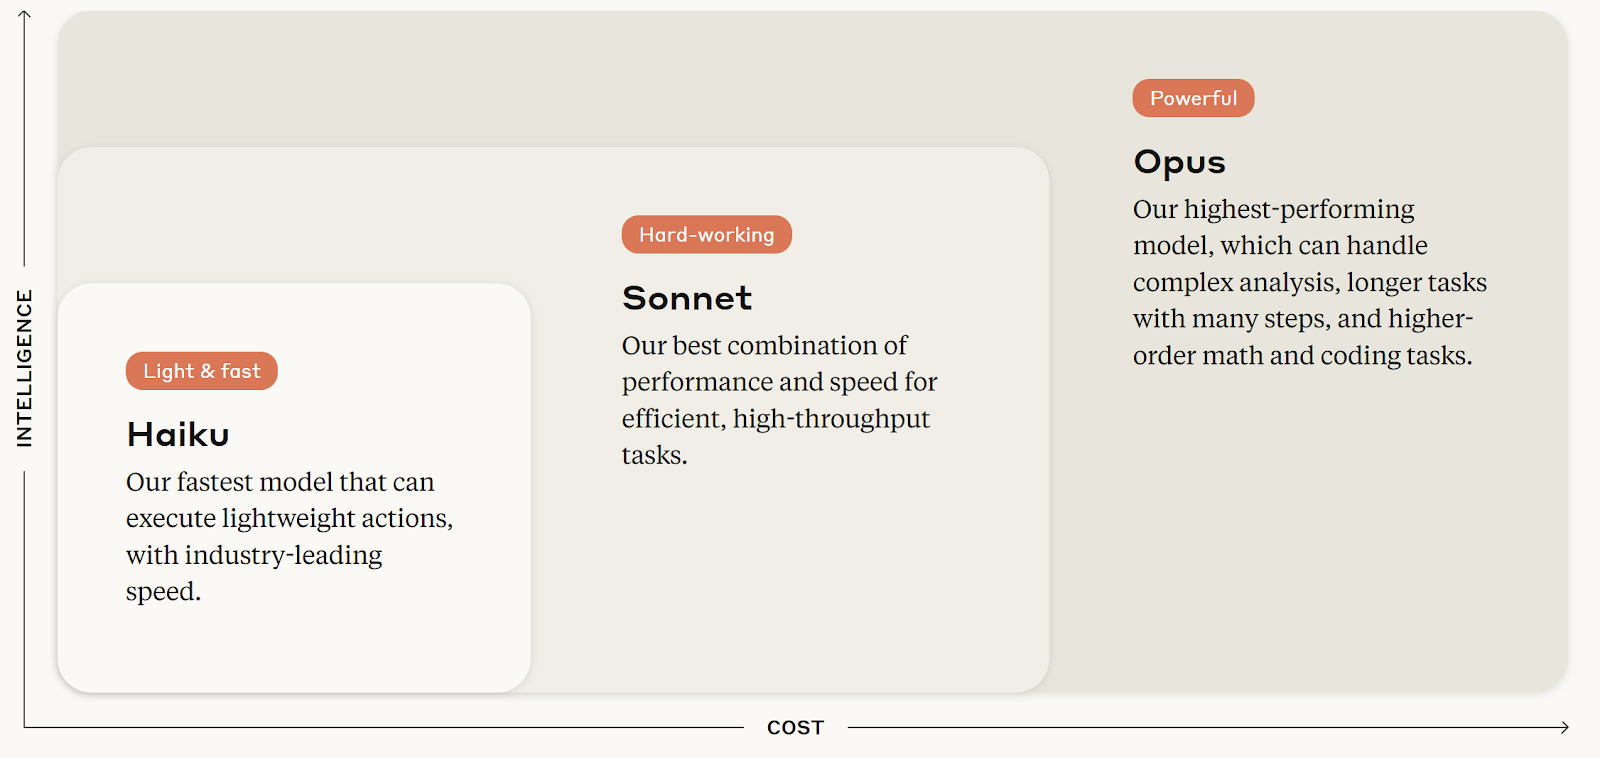Click the arrowhead atop the intelligence axis
This screenshot has height=758, width=1600.
coord(25,15)
